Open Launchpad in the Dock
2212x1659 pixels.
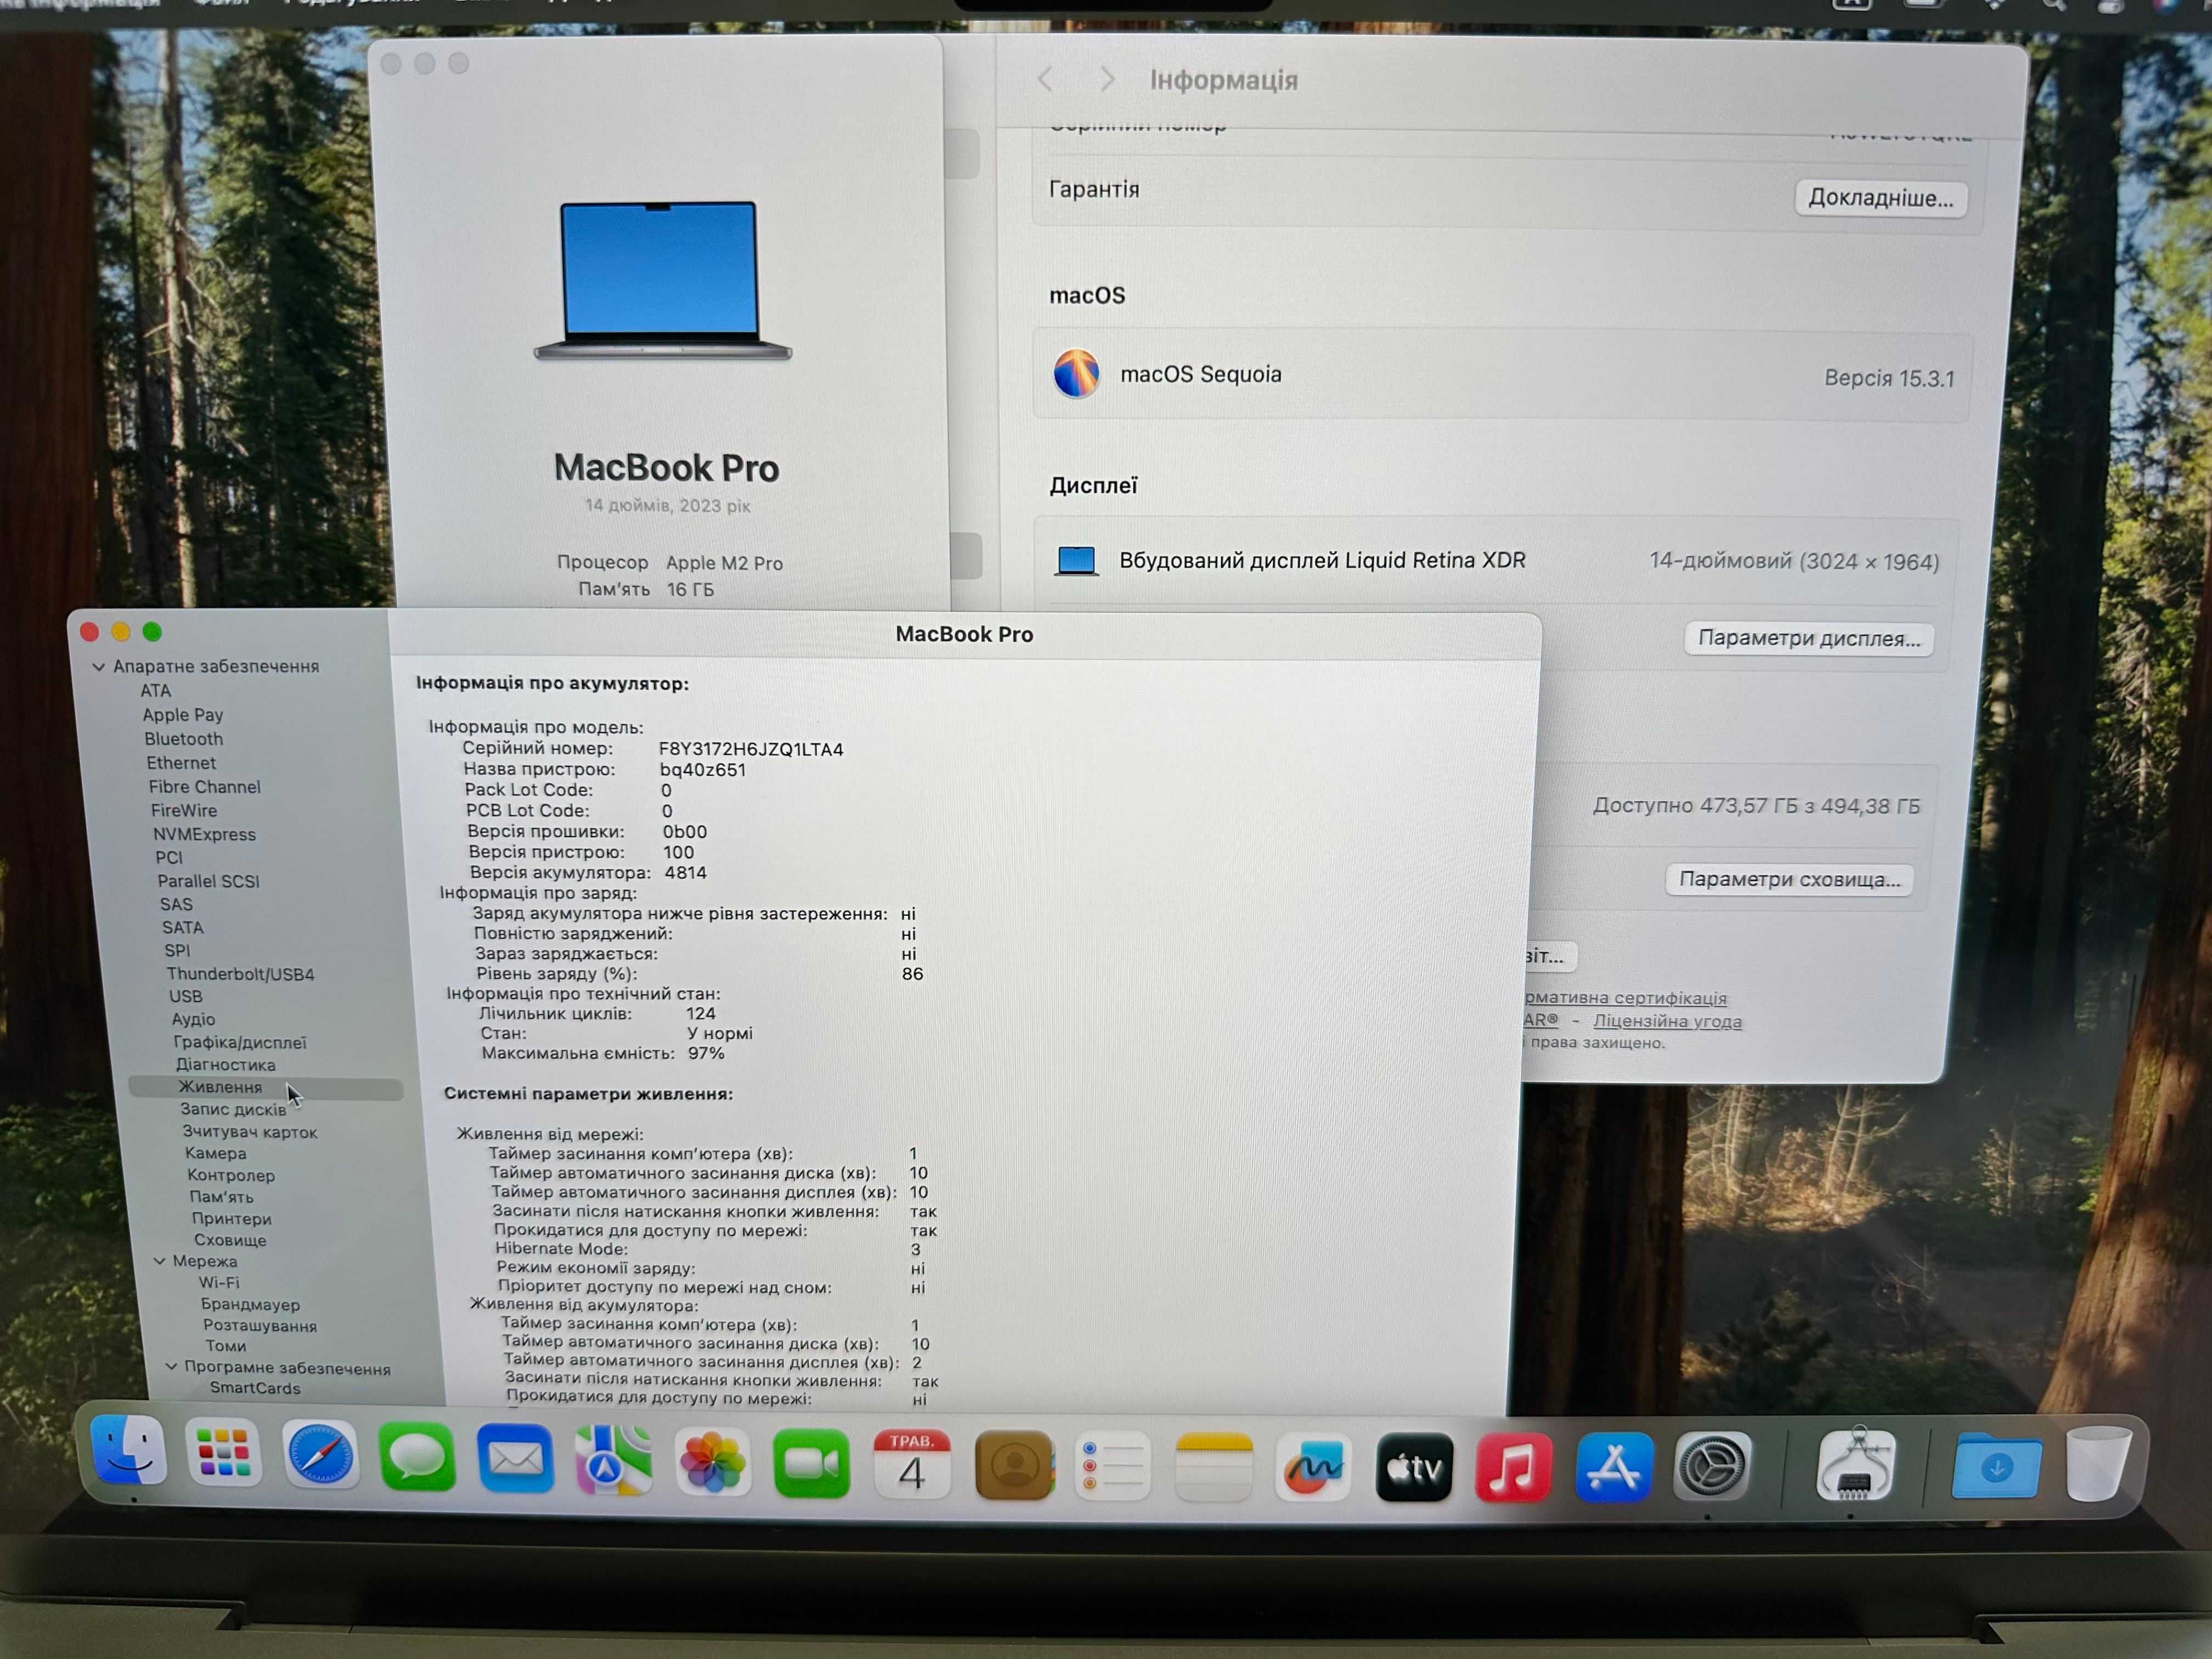tap(224, 1453)
